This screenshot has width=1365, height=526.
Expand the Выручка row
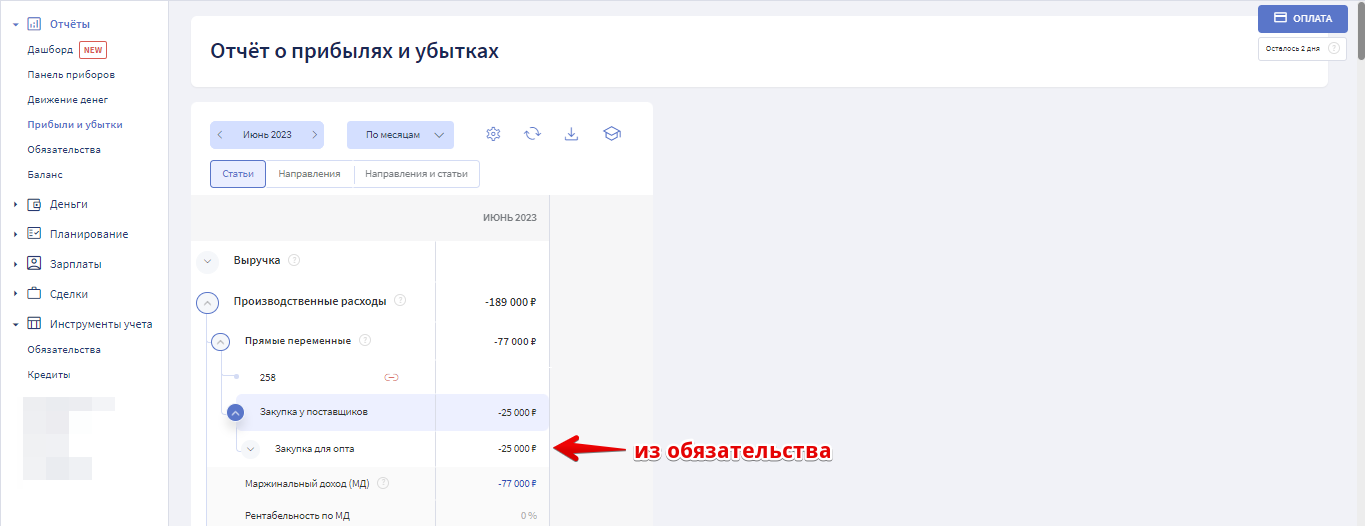point(207,262)
